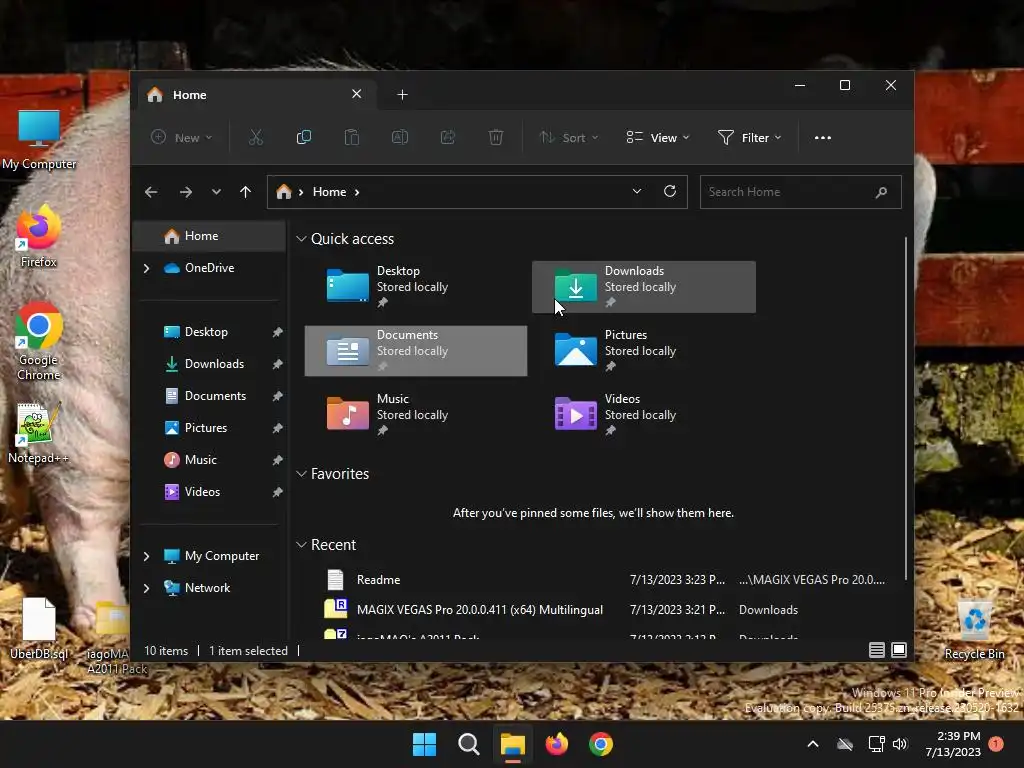The image size is (1024, 768).
Task: Expand My Computer in navigation pane
Action: [146, 556]
